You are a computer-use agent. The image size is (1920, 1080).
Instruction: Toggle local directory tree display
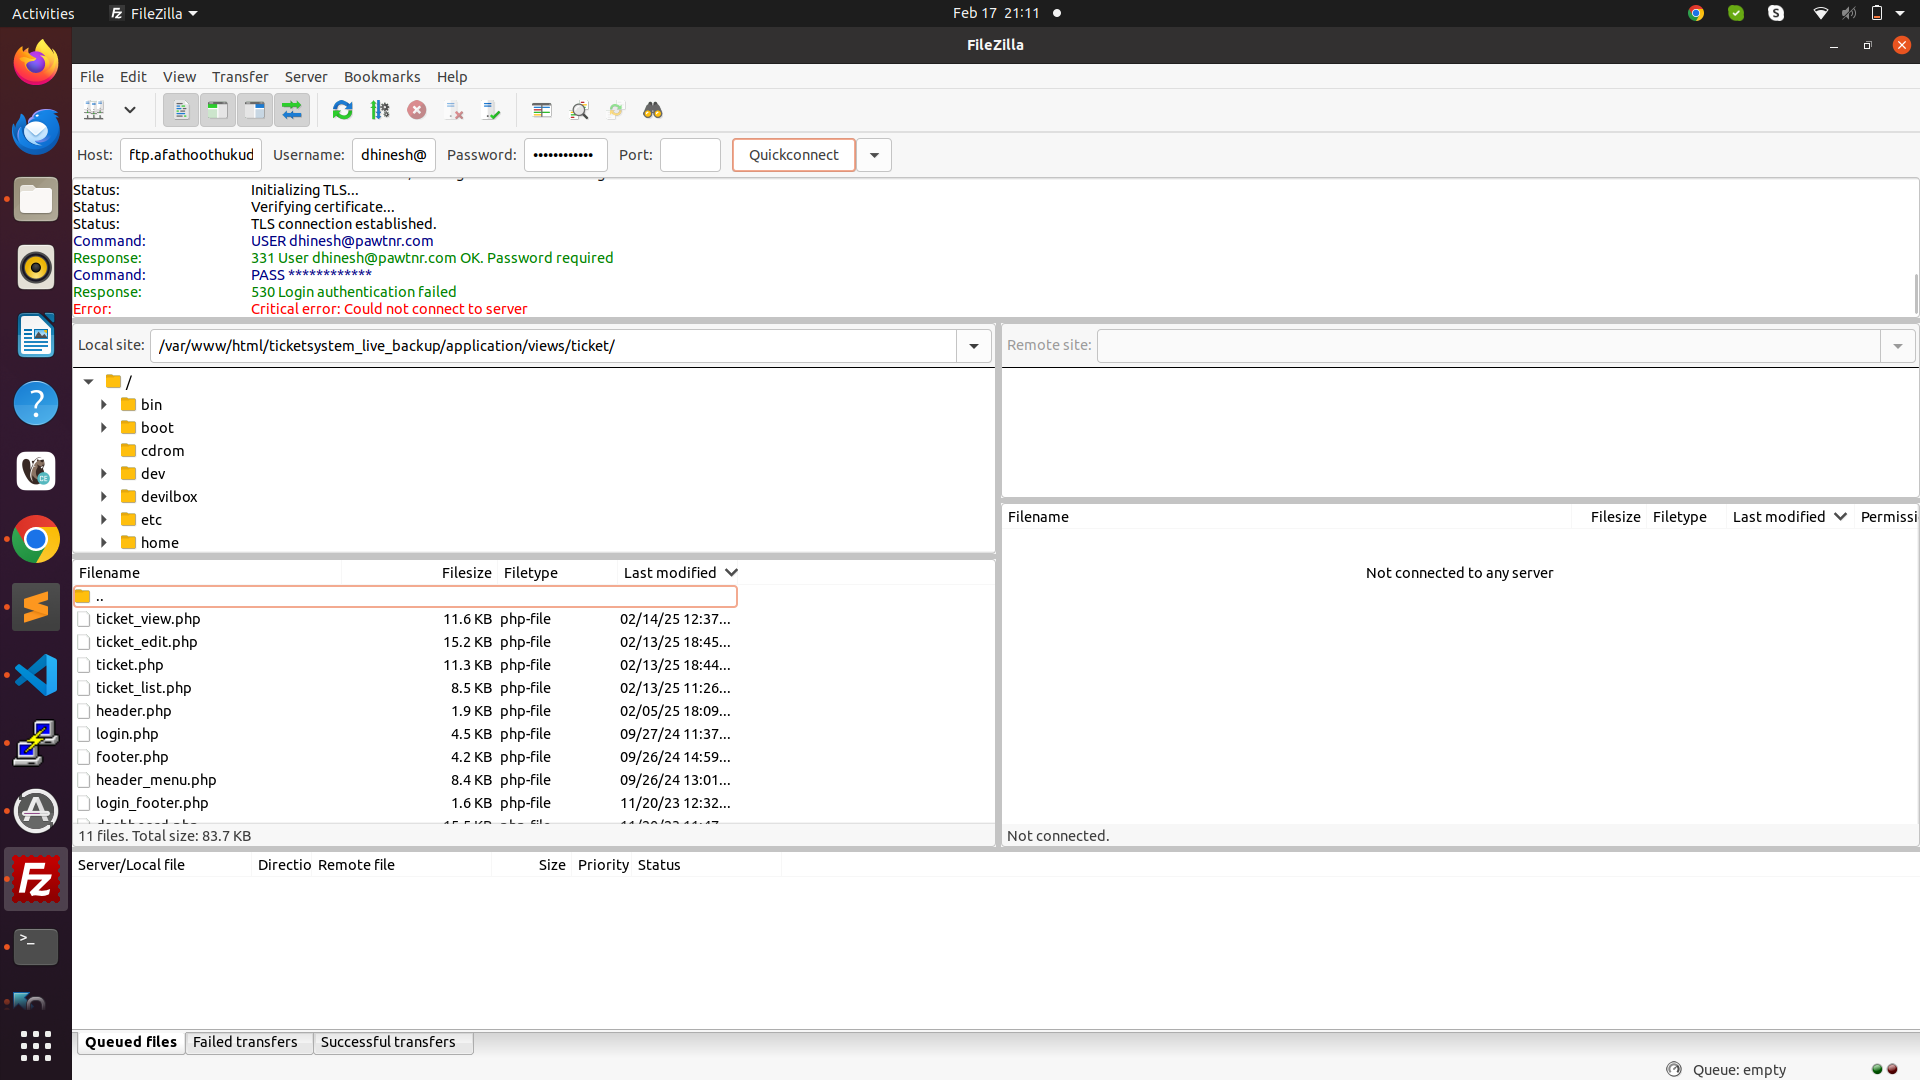[218, 110]
